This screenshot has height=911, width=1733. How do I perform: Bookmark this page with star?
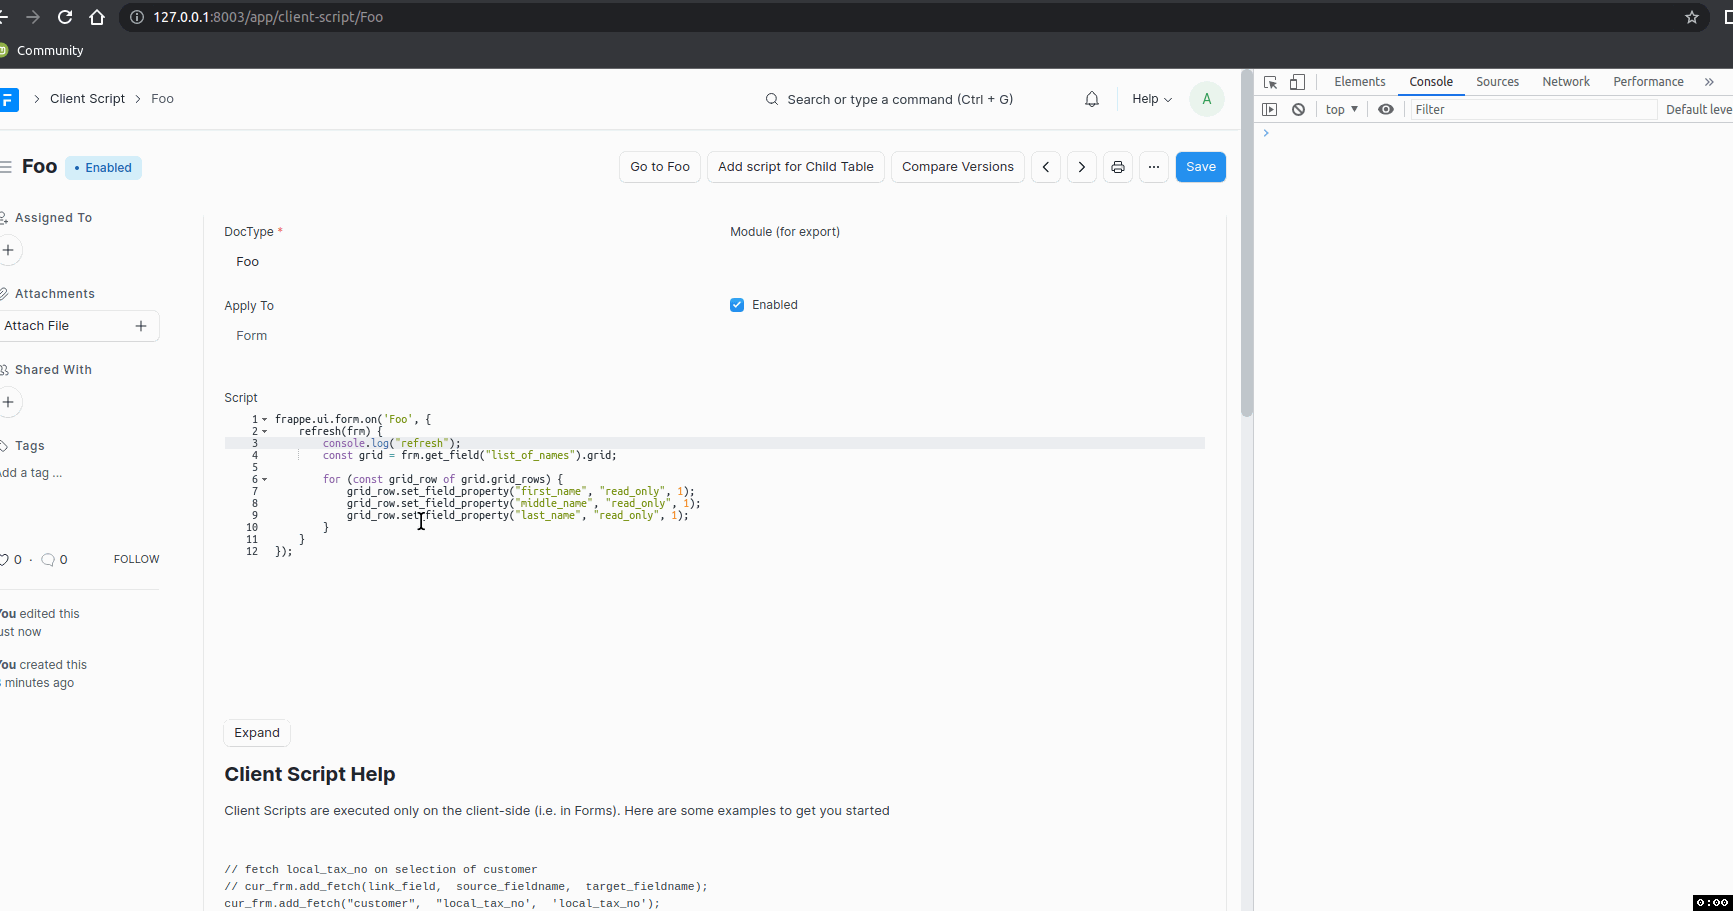click(x=1692, y=17)
